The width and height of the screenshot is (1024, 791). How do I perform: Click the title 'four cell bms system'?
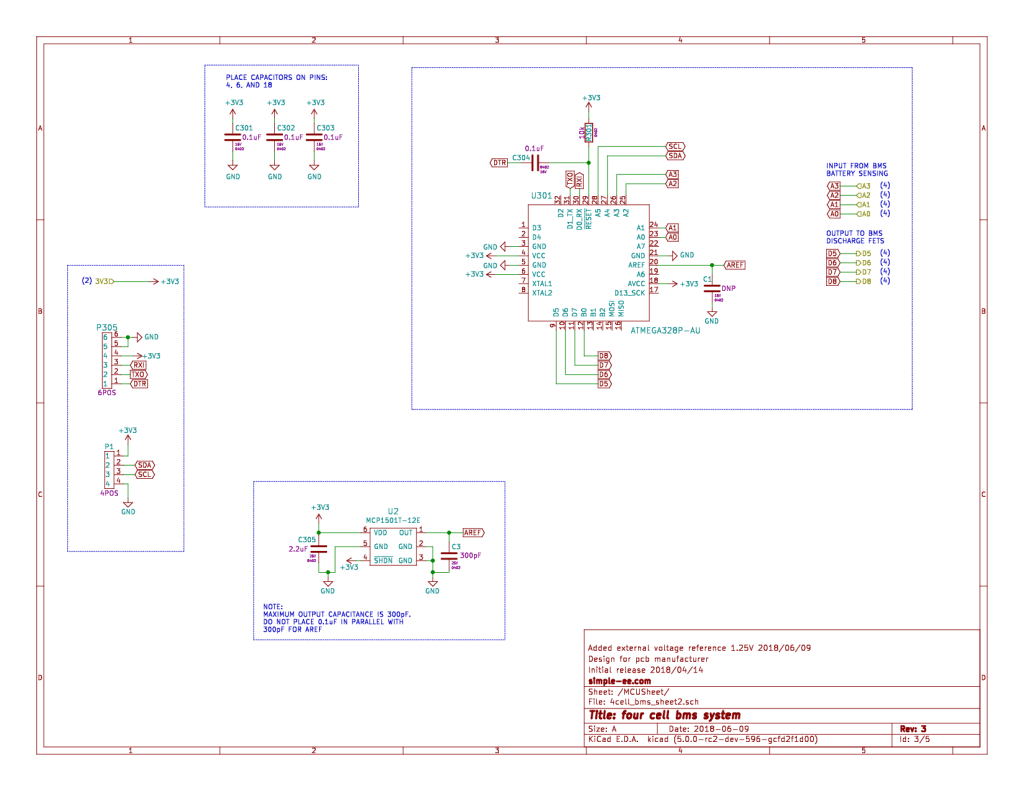[664, 715]
